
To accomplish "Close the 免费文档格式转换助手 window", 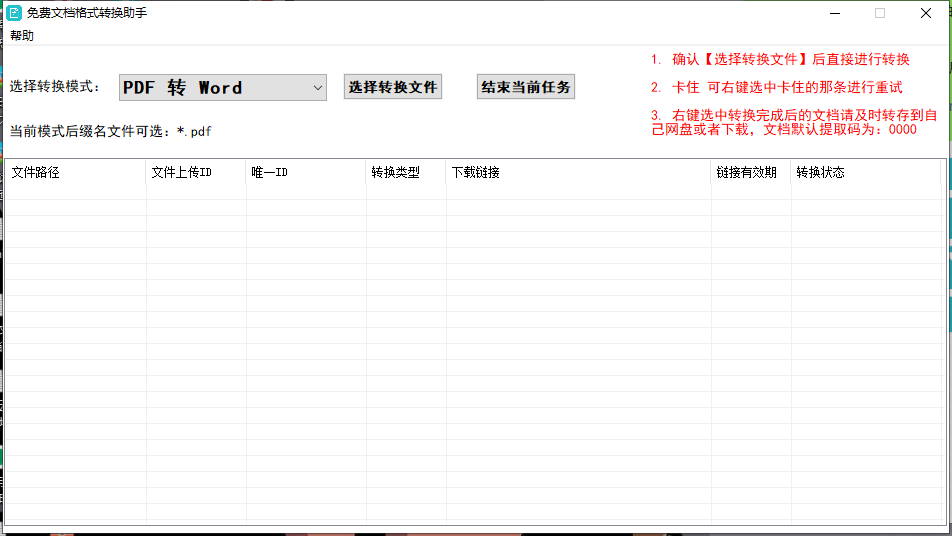I will click(x=925, y=13).
